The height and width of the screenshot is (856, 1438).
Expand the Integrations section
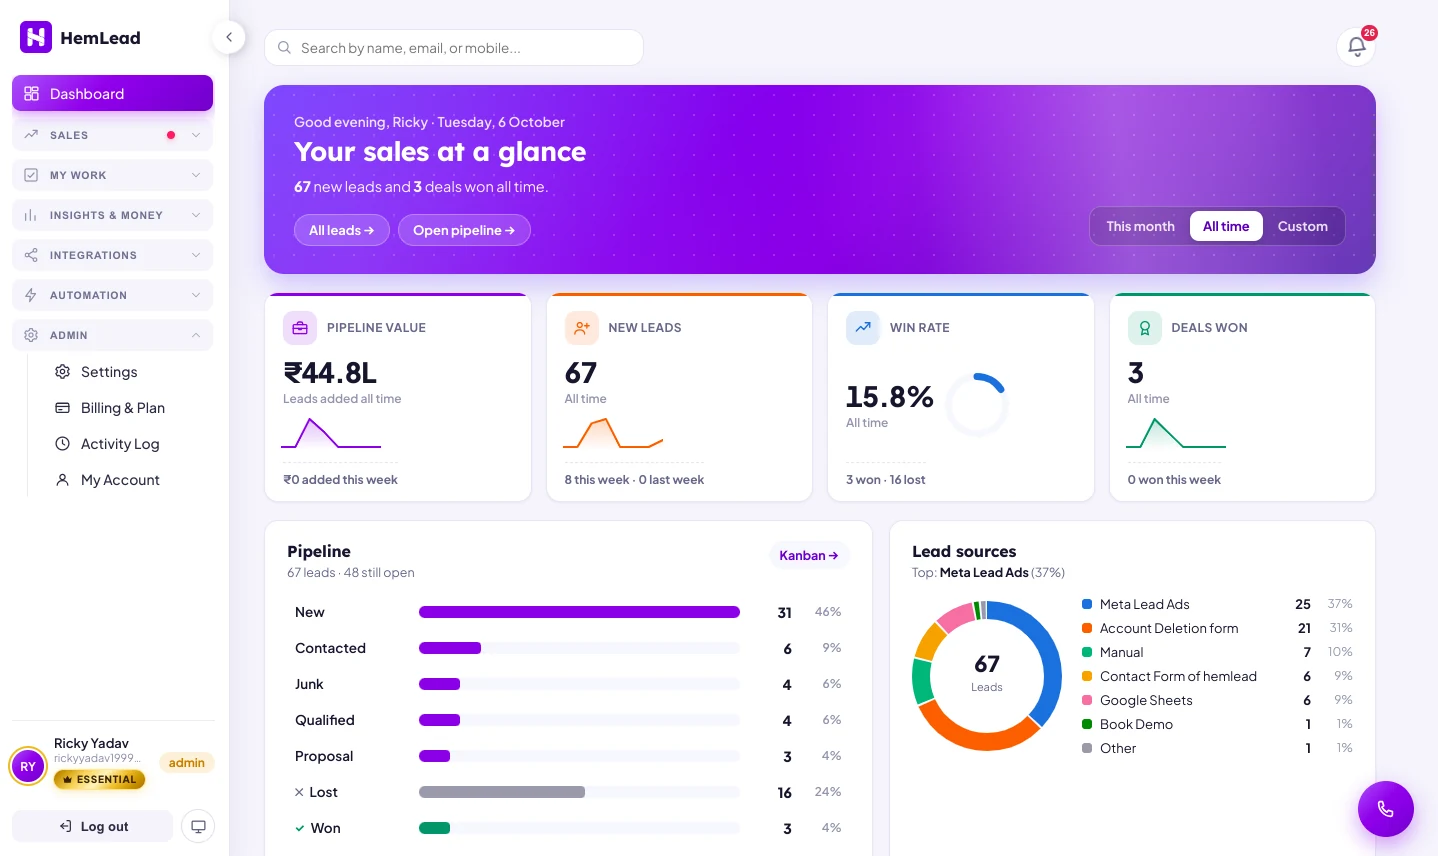[x=112, y=255]
